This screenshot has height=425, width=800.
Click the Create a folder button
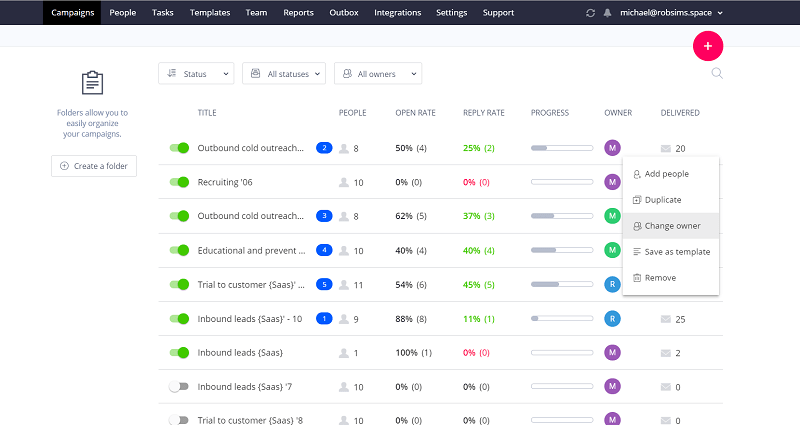point(94,166)
